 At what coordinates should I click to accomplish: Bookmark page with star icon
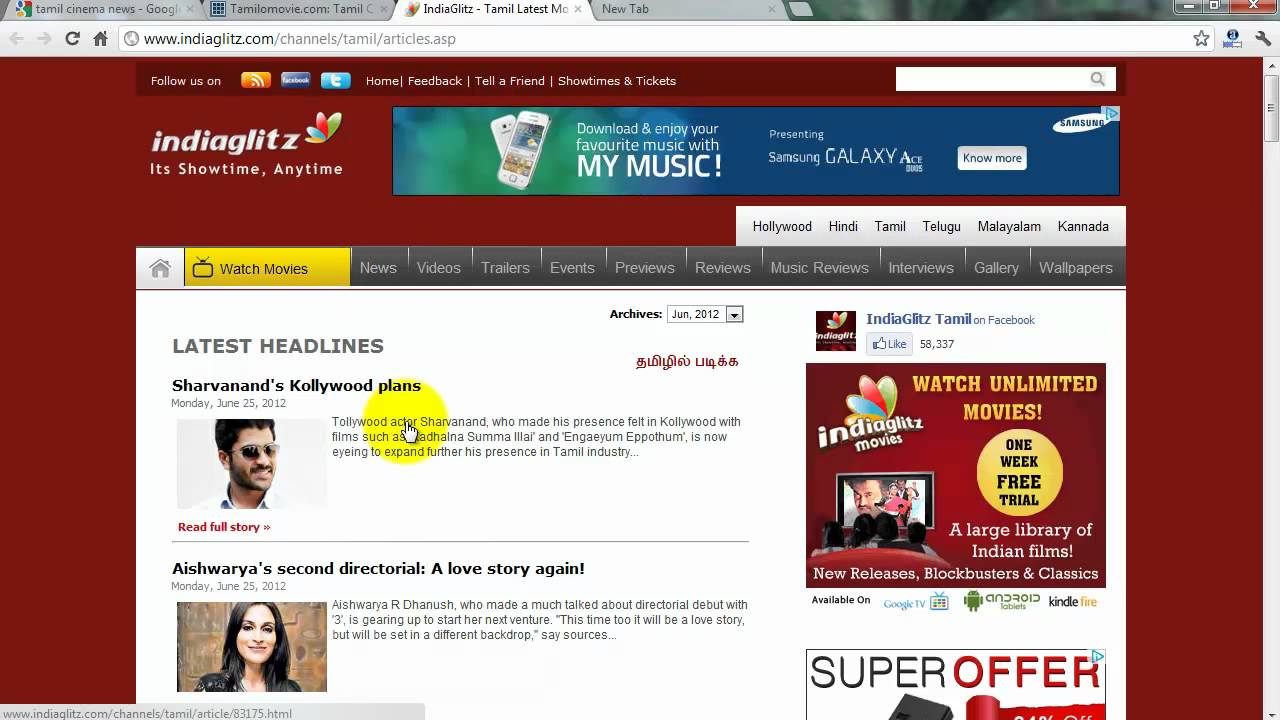1202,39
